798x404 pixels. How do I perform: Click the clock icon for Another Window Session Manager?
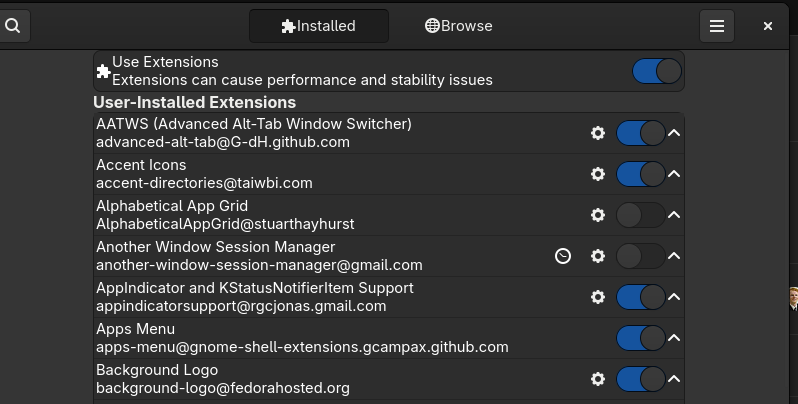[x=563, y=256]
